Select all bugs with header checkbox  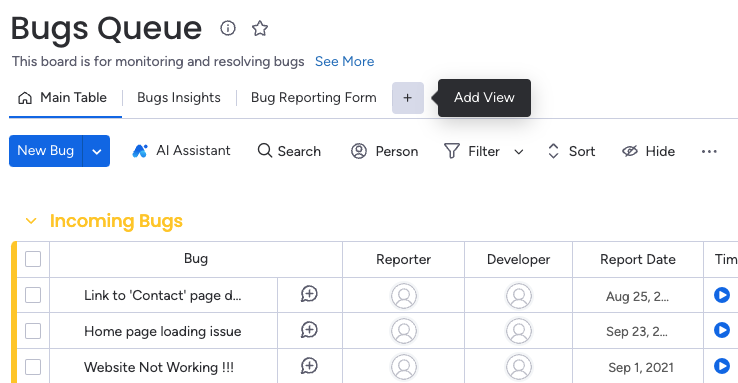click(x=33, y=259)
